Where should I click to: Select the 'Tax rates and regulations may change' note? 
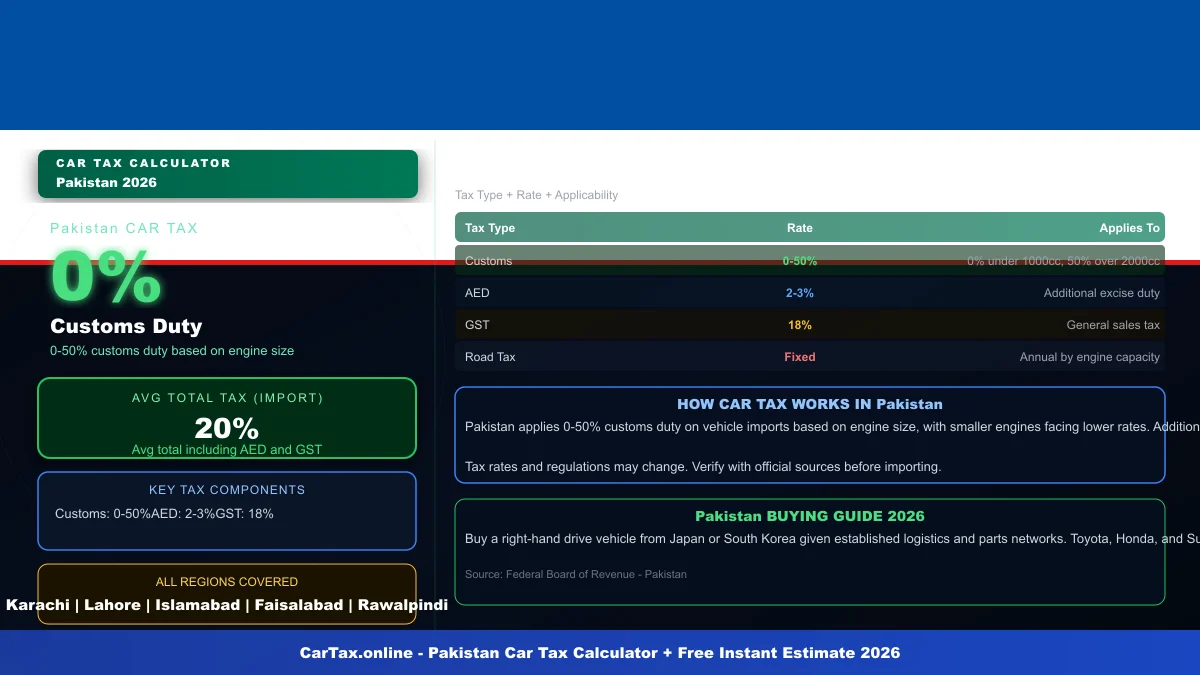coord(703,466)
